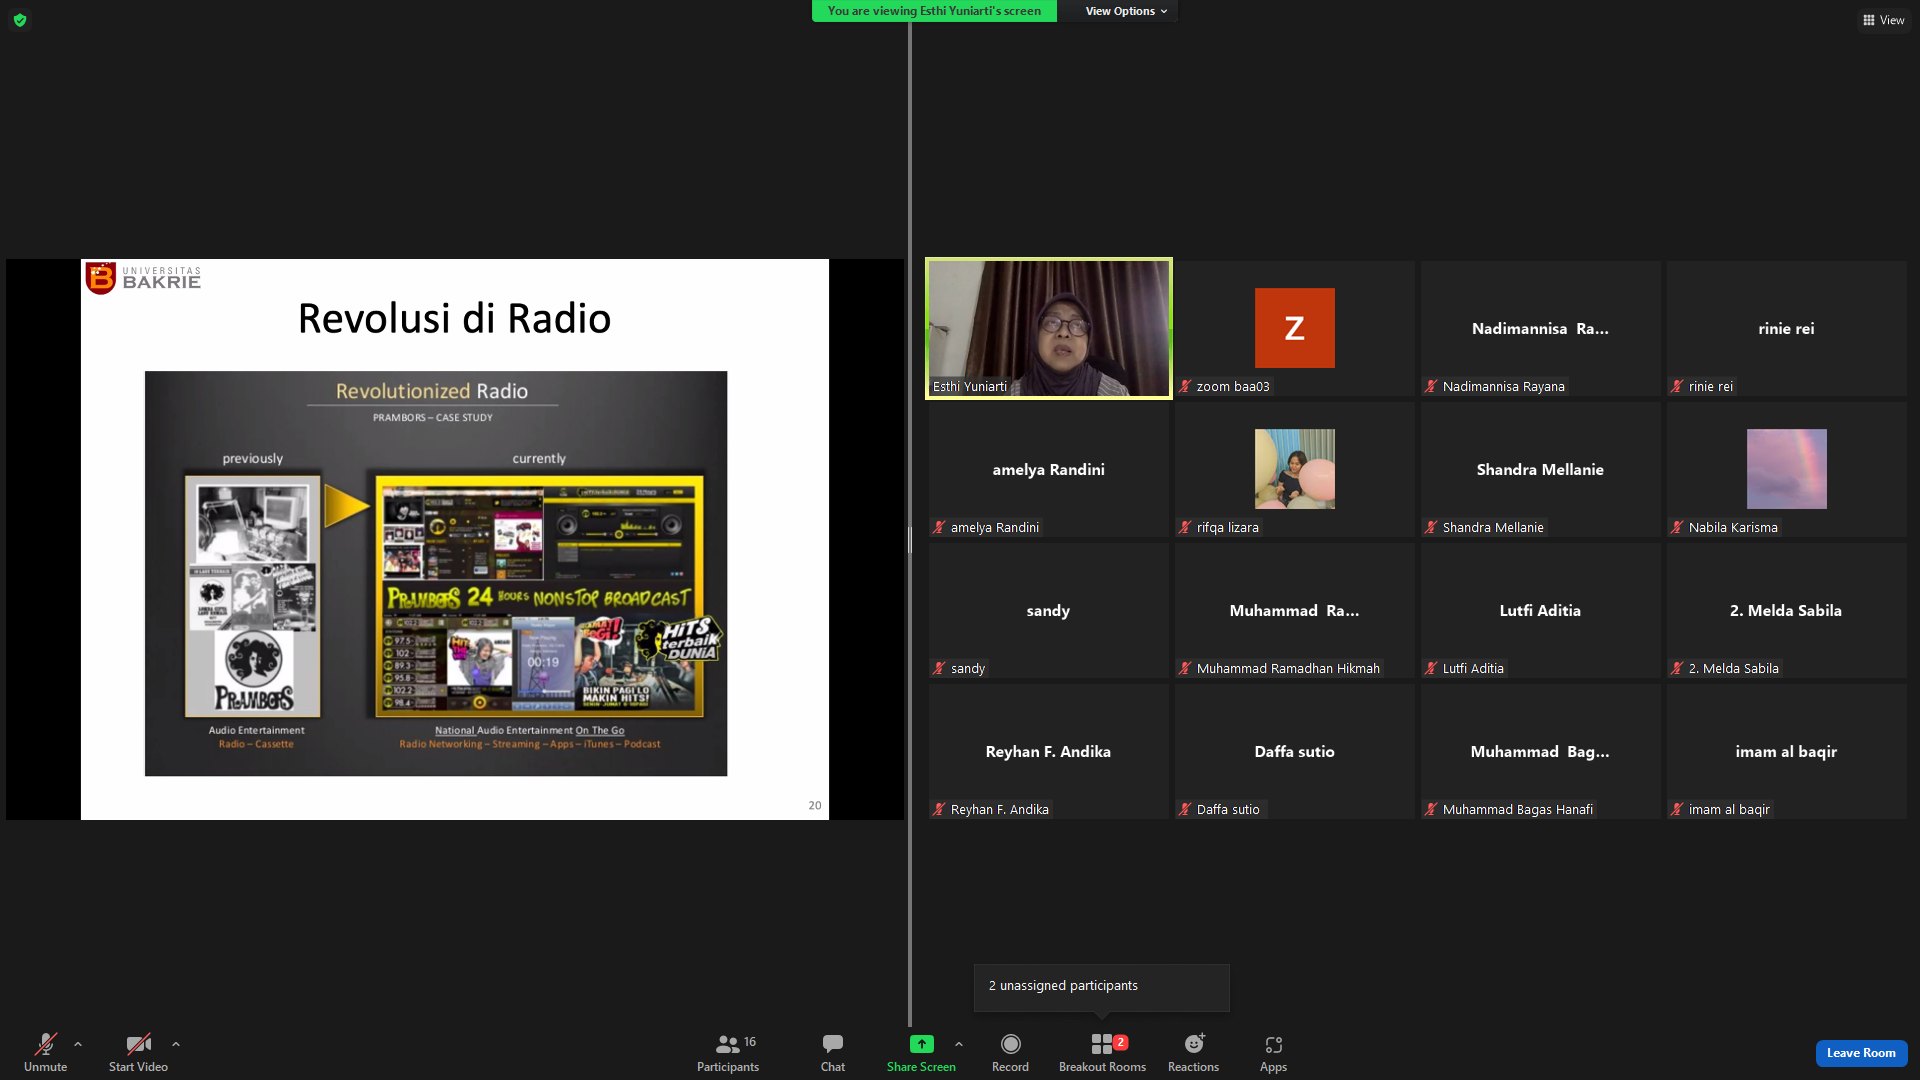Select the rinie rei participant tile
The height and width of the screenshot is (1080, 1920).
tap(1786, 329)
